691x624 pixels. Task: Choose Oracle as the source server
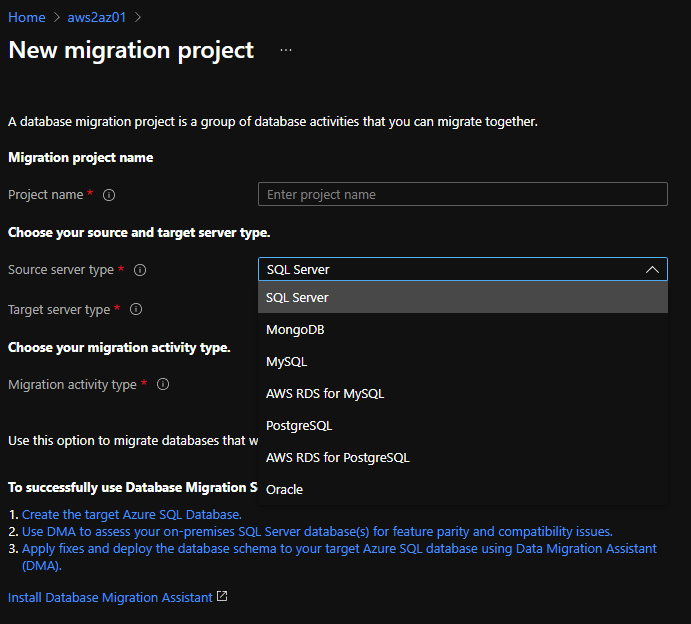click(x=284, y=490)
